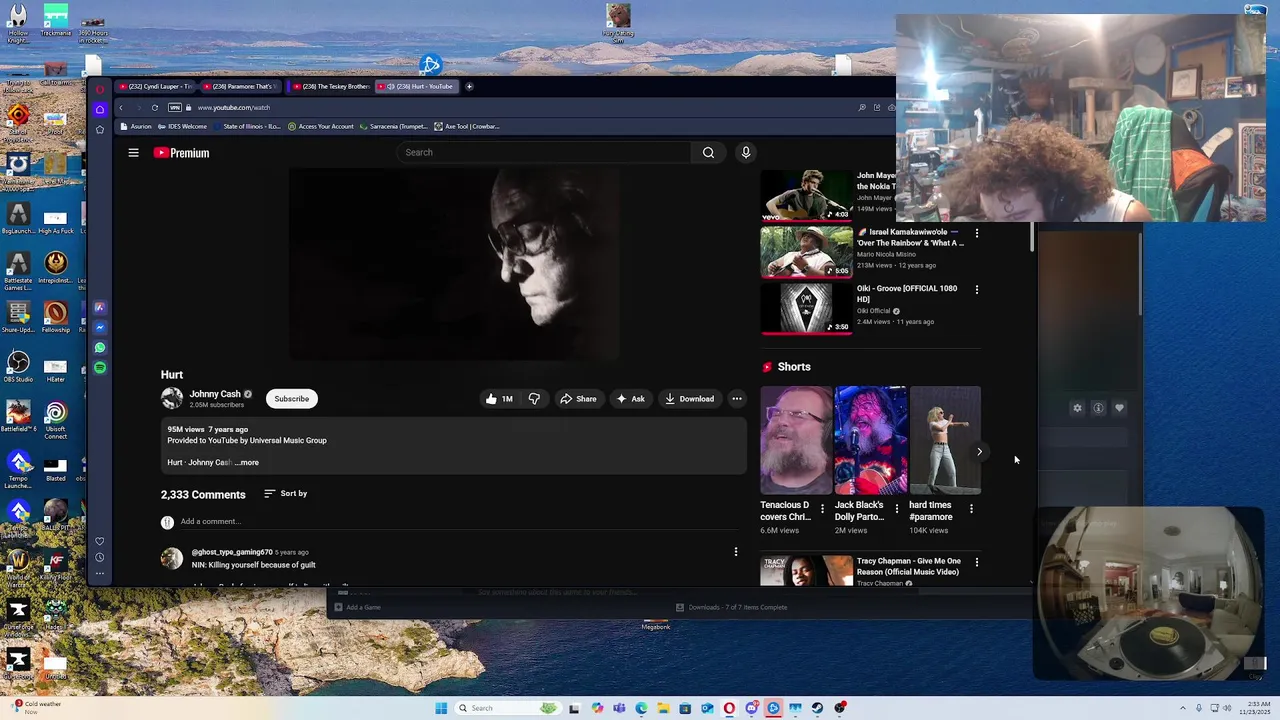Open options for hard times #paramore short
The height and width of the screenshot is (720, 1280).
(971, 509)
